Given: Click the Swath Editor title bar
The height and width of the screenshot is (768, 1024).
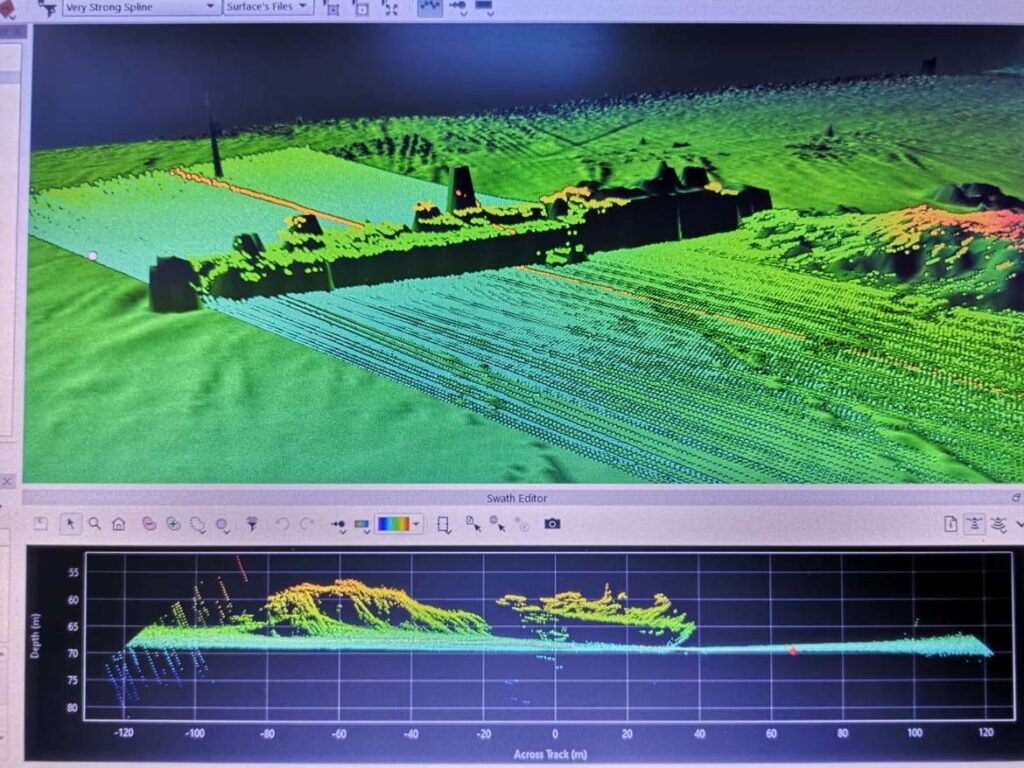Looking at the screenshot, I should coord(517,498).
